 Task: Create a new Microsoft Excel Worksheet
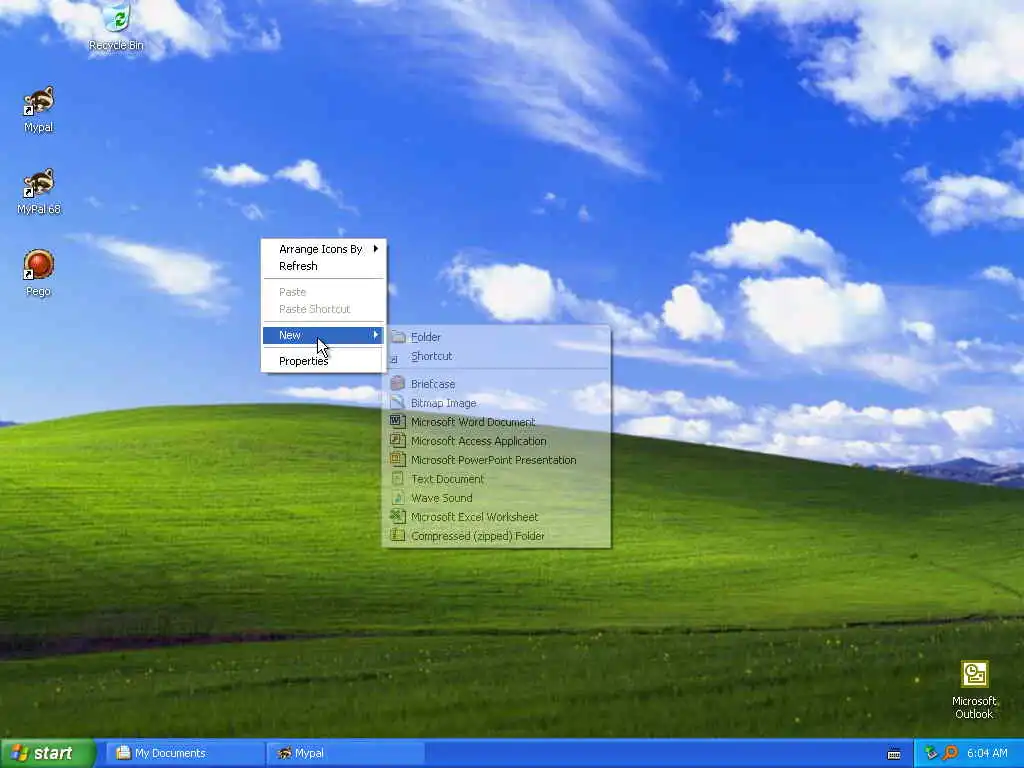point(497,517)
